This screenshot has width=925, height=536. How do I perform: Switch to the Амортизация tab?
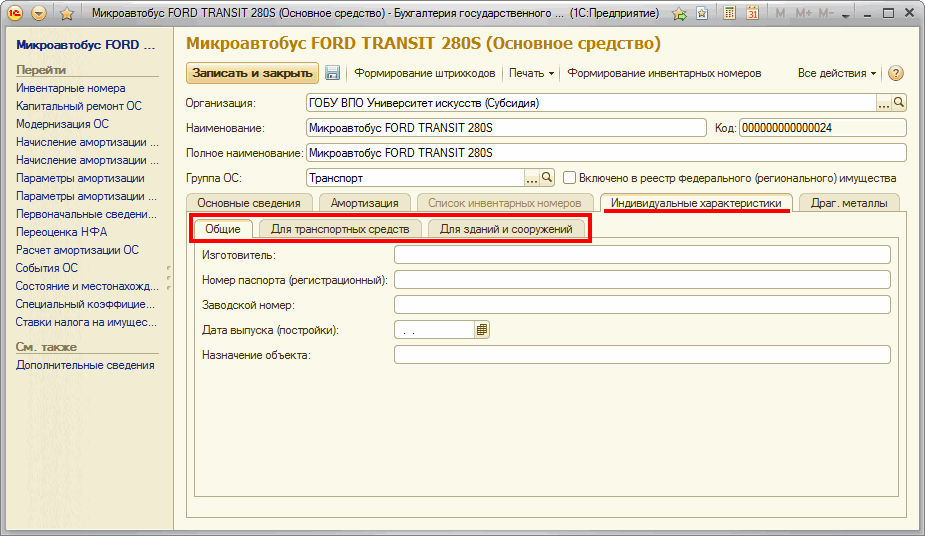(364, 203)
